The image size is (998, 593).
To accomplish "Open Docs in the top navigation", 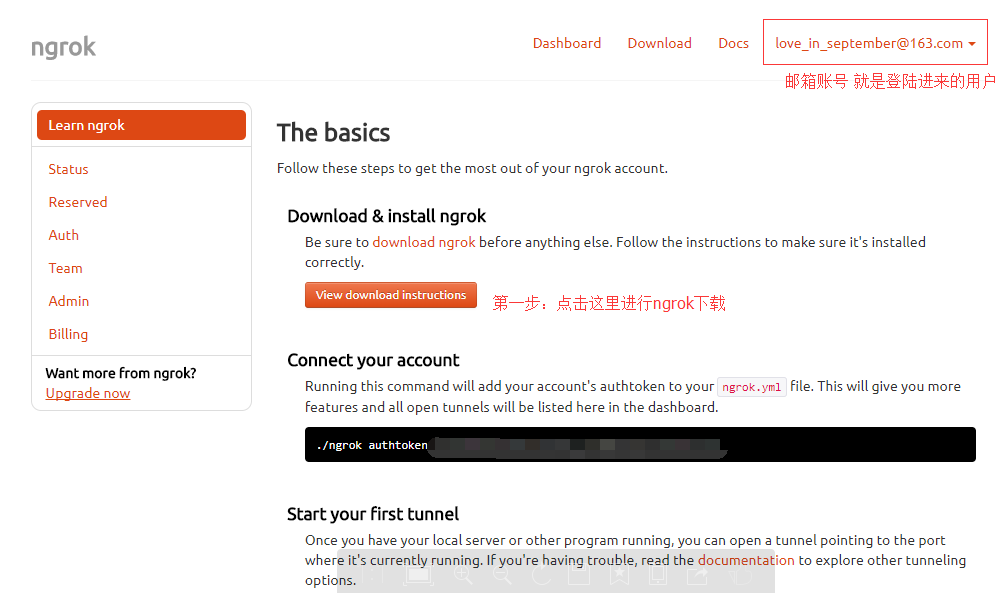I will click(x=733, y=43).
